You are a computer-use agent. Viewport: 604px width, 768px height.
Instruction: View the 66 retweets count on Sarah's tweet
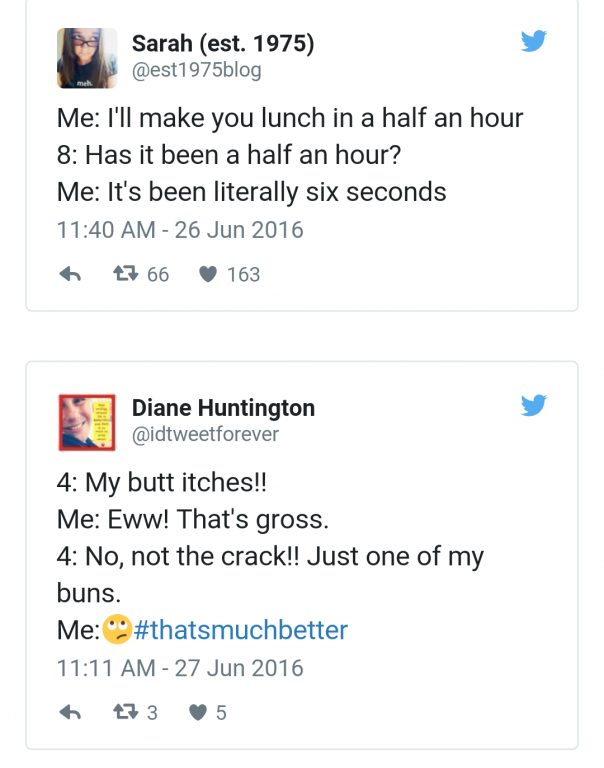(x=158, y=274)
